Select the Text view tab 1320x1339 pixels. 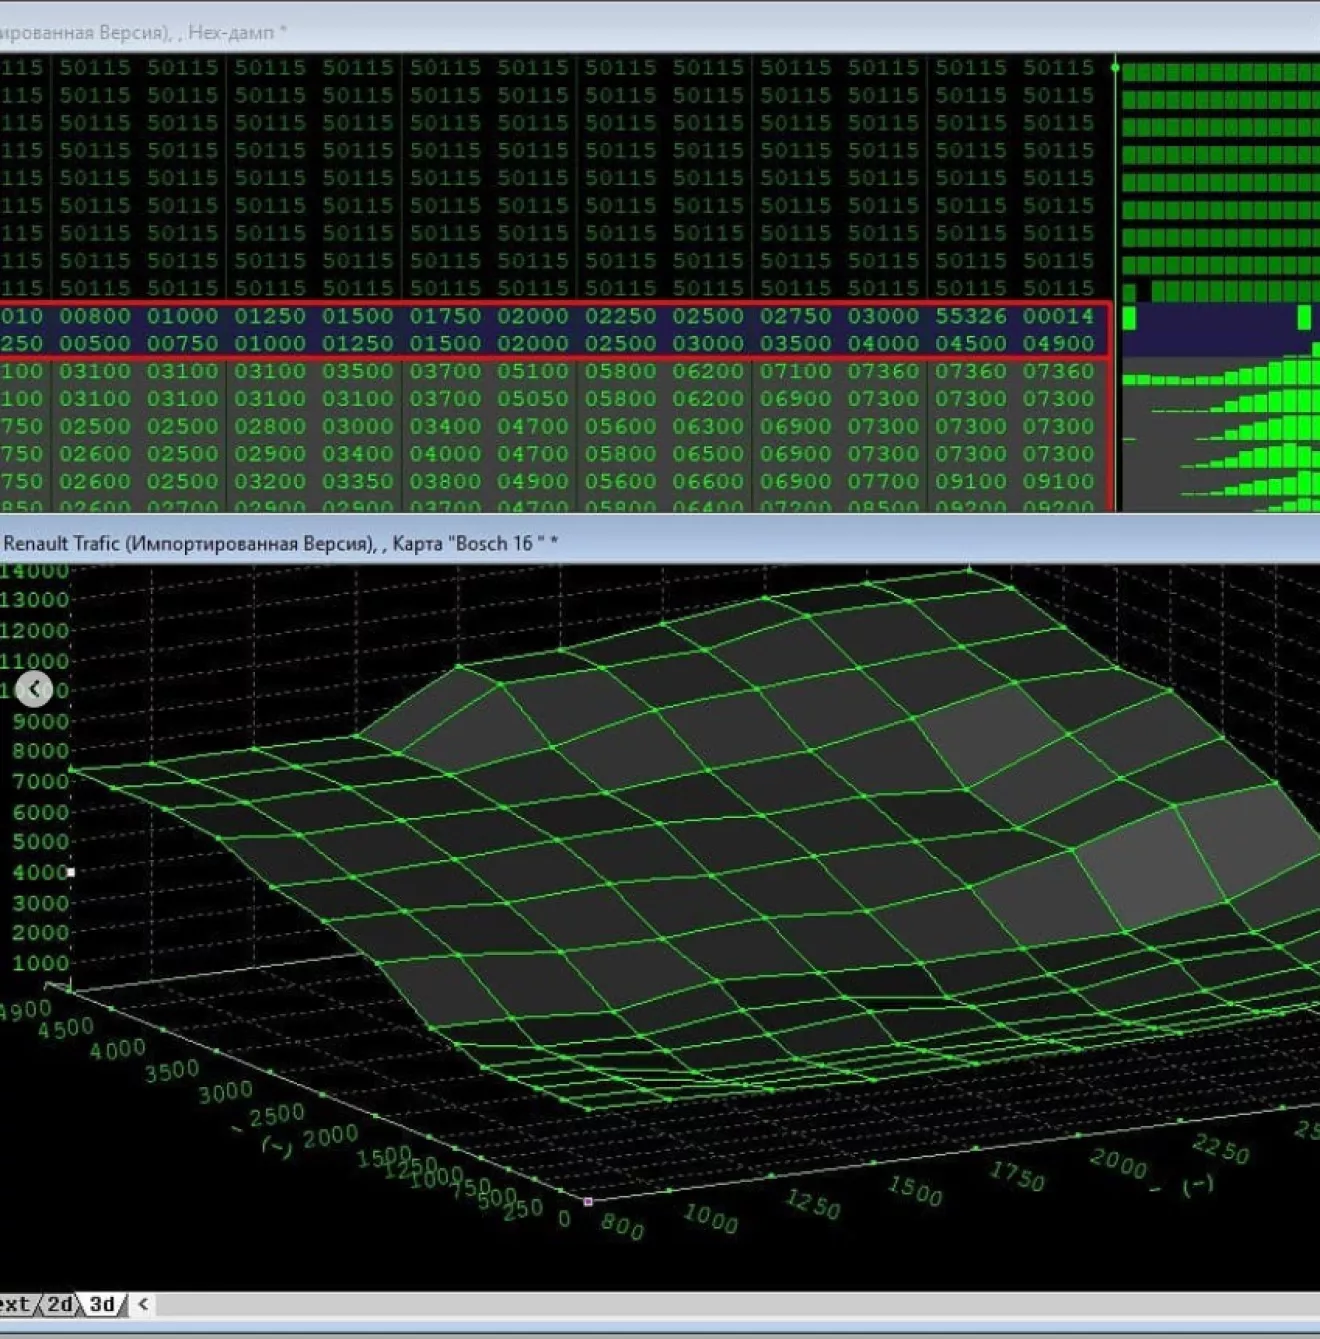click(x=15, y=1304)
